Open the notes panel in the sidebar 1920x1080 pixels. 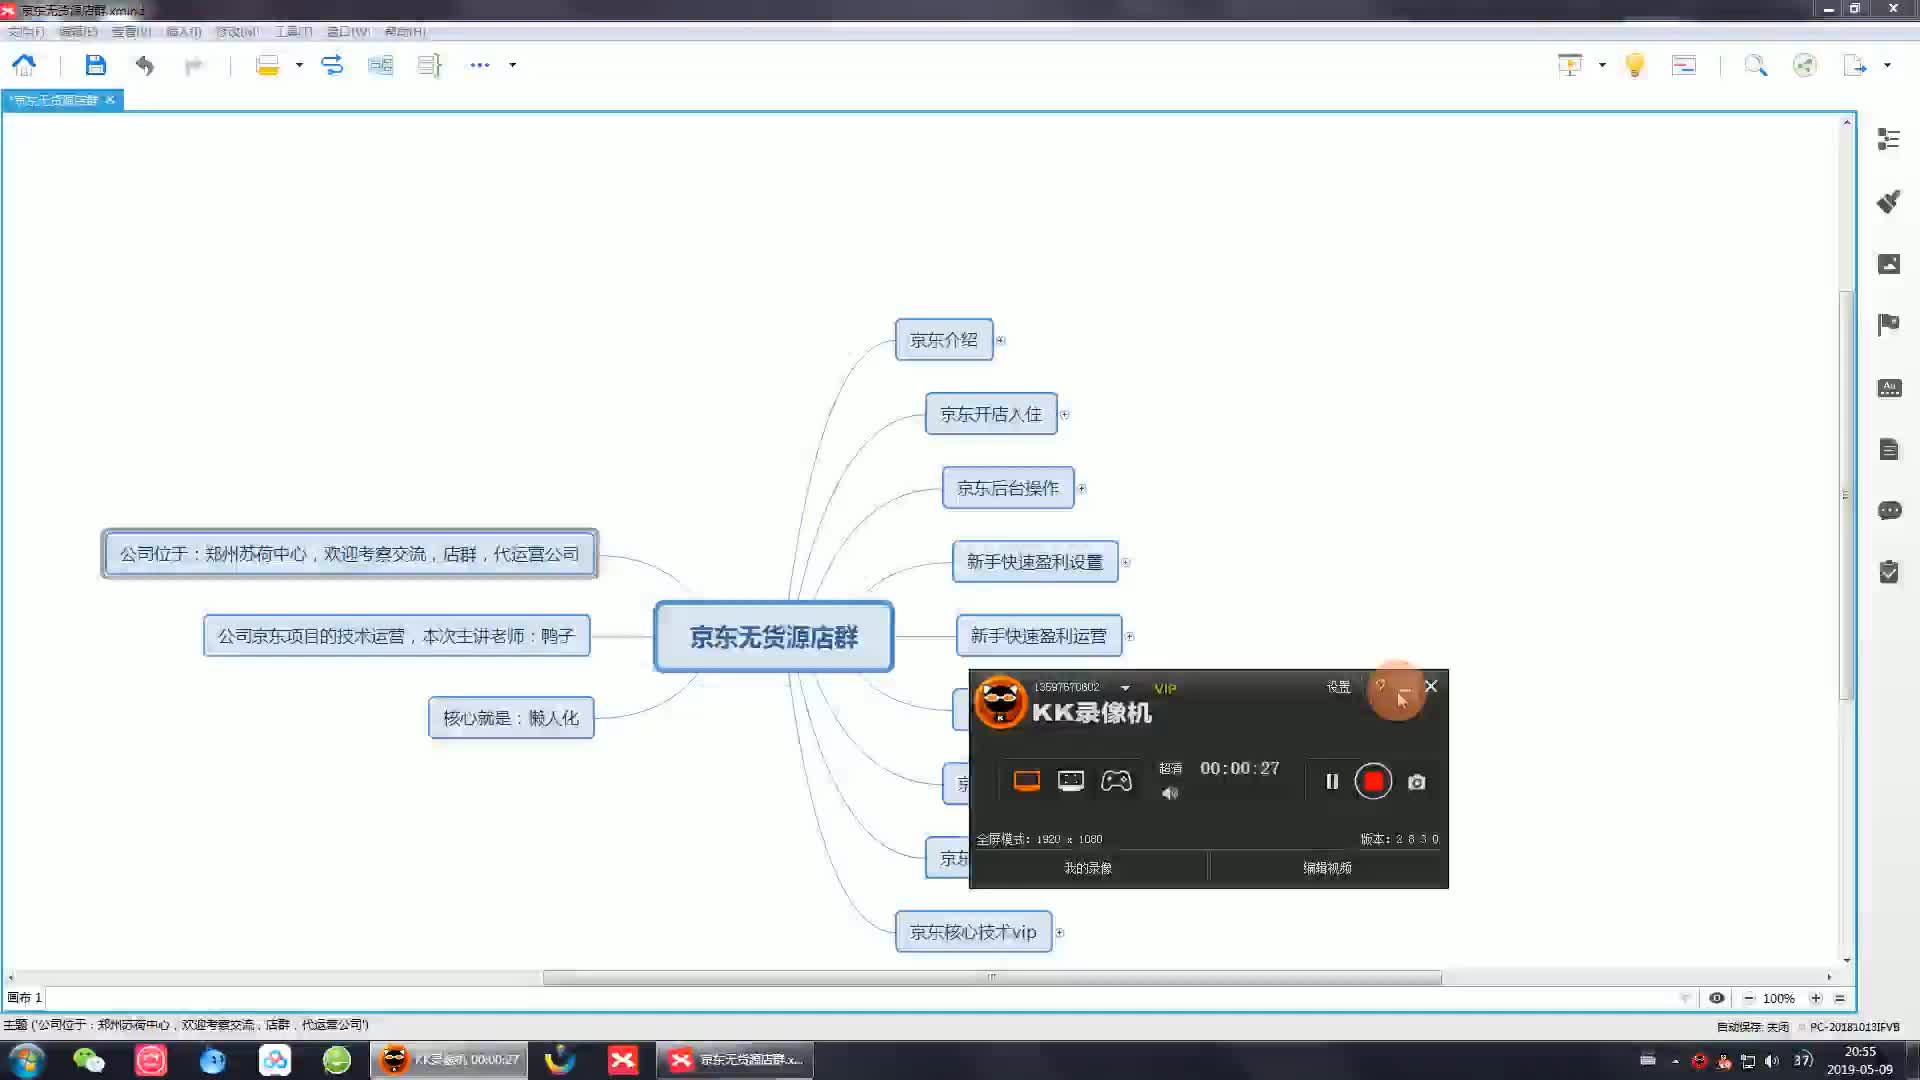click(1888, 449)
